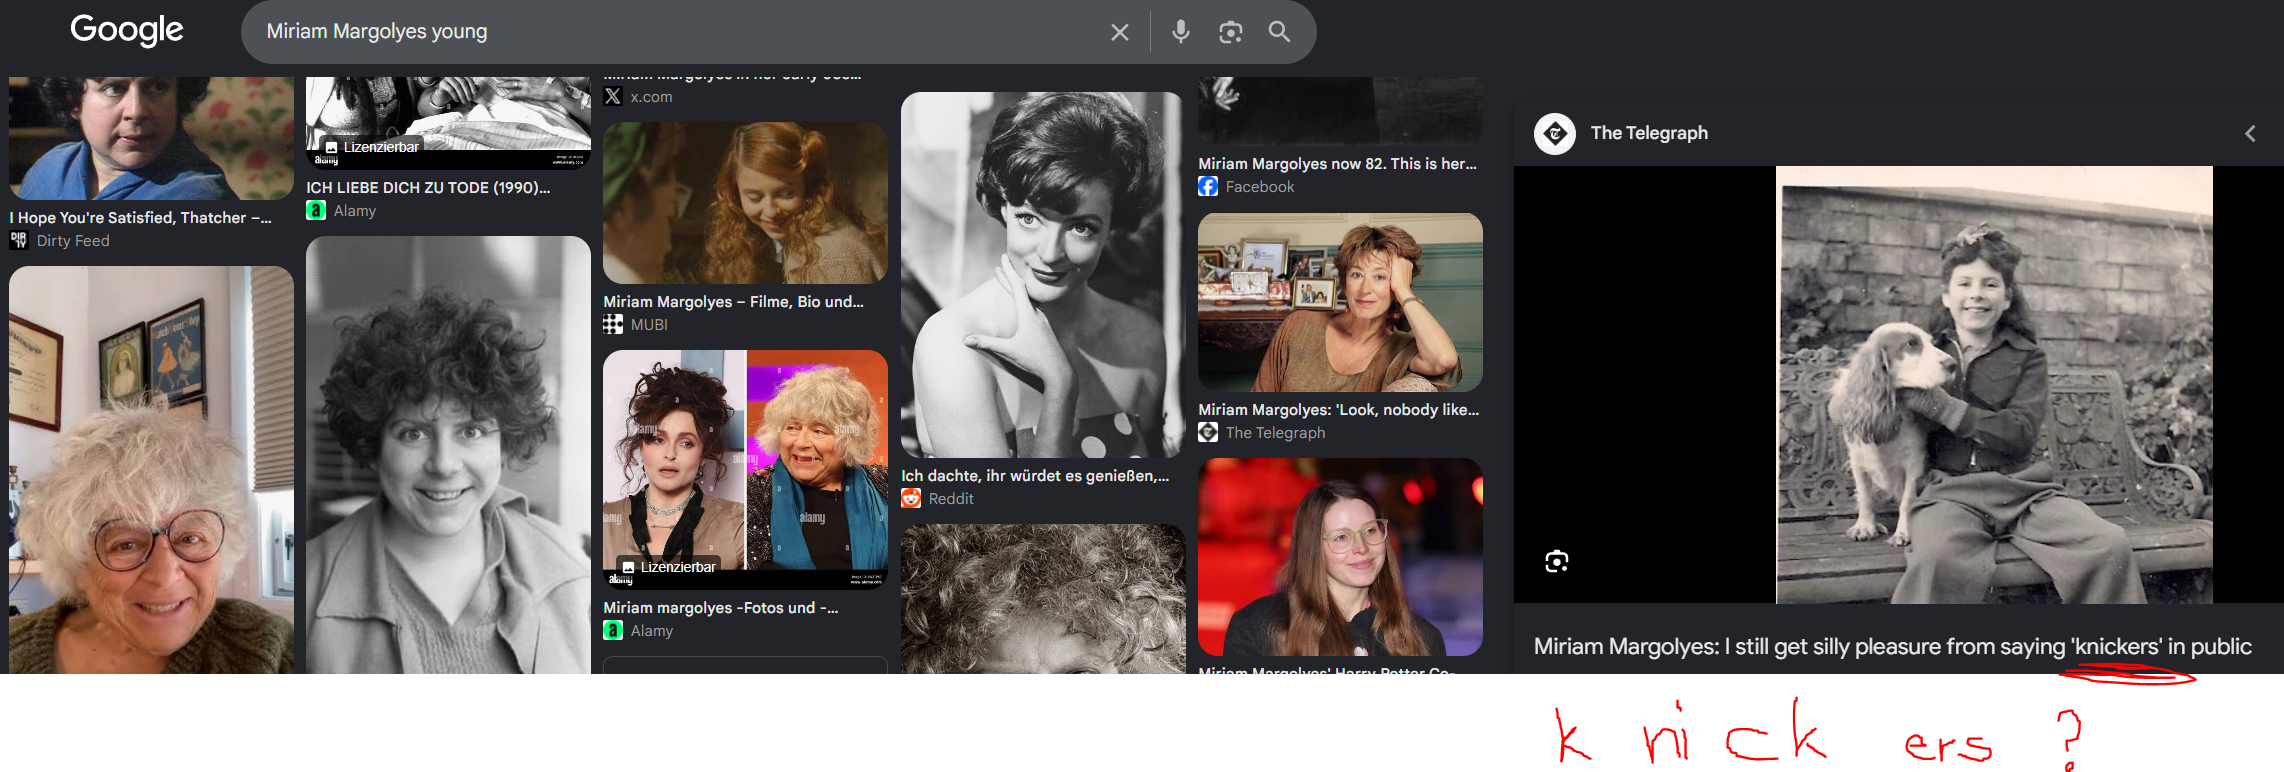Click the Dirty Feed source icon
Image resolution: width=2284 pixels, height=772 pixels.
coord(19,240)
